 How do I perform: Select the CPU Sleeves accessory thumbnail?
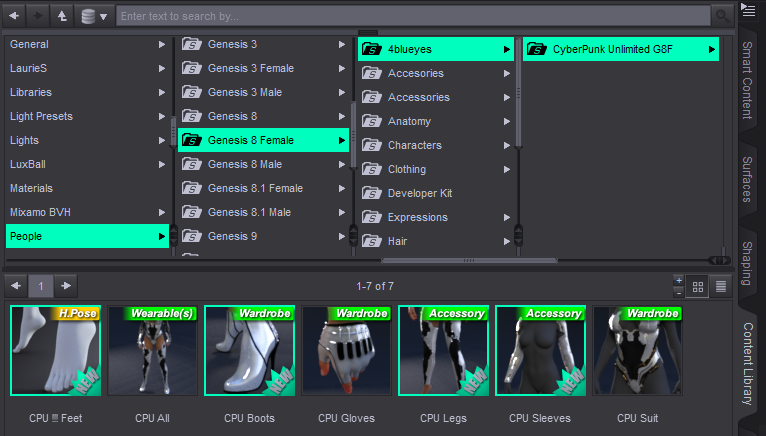tap(540, 350)
